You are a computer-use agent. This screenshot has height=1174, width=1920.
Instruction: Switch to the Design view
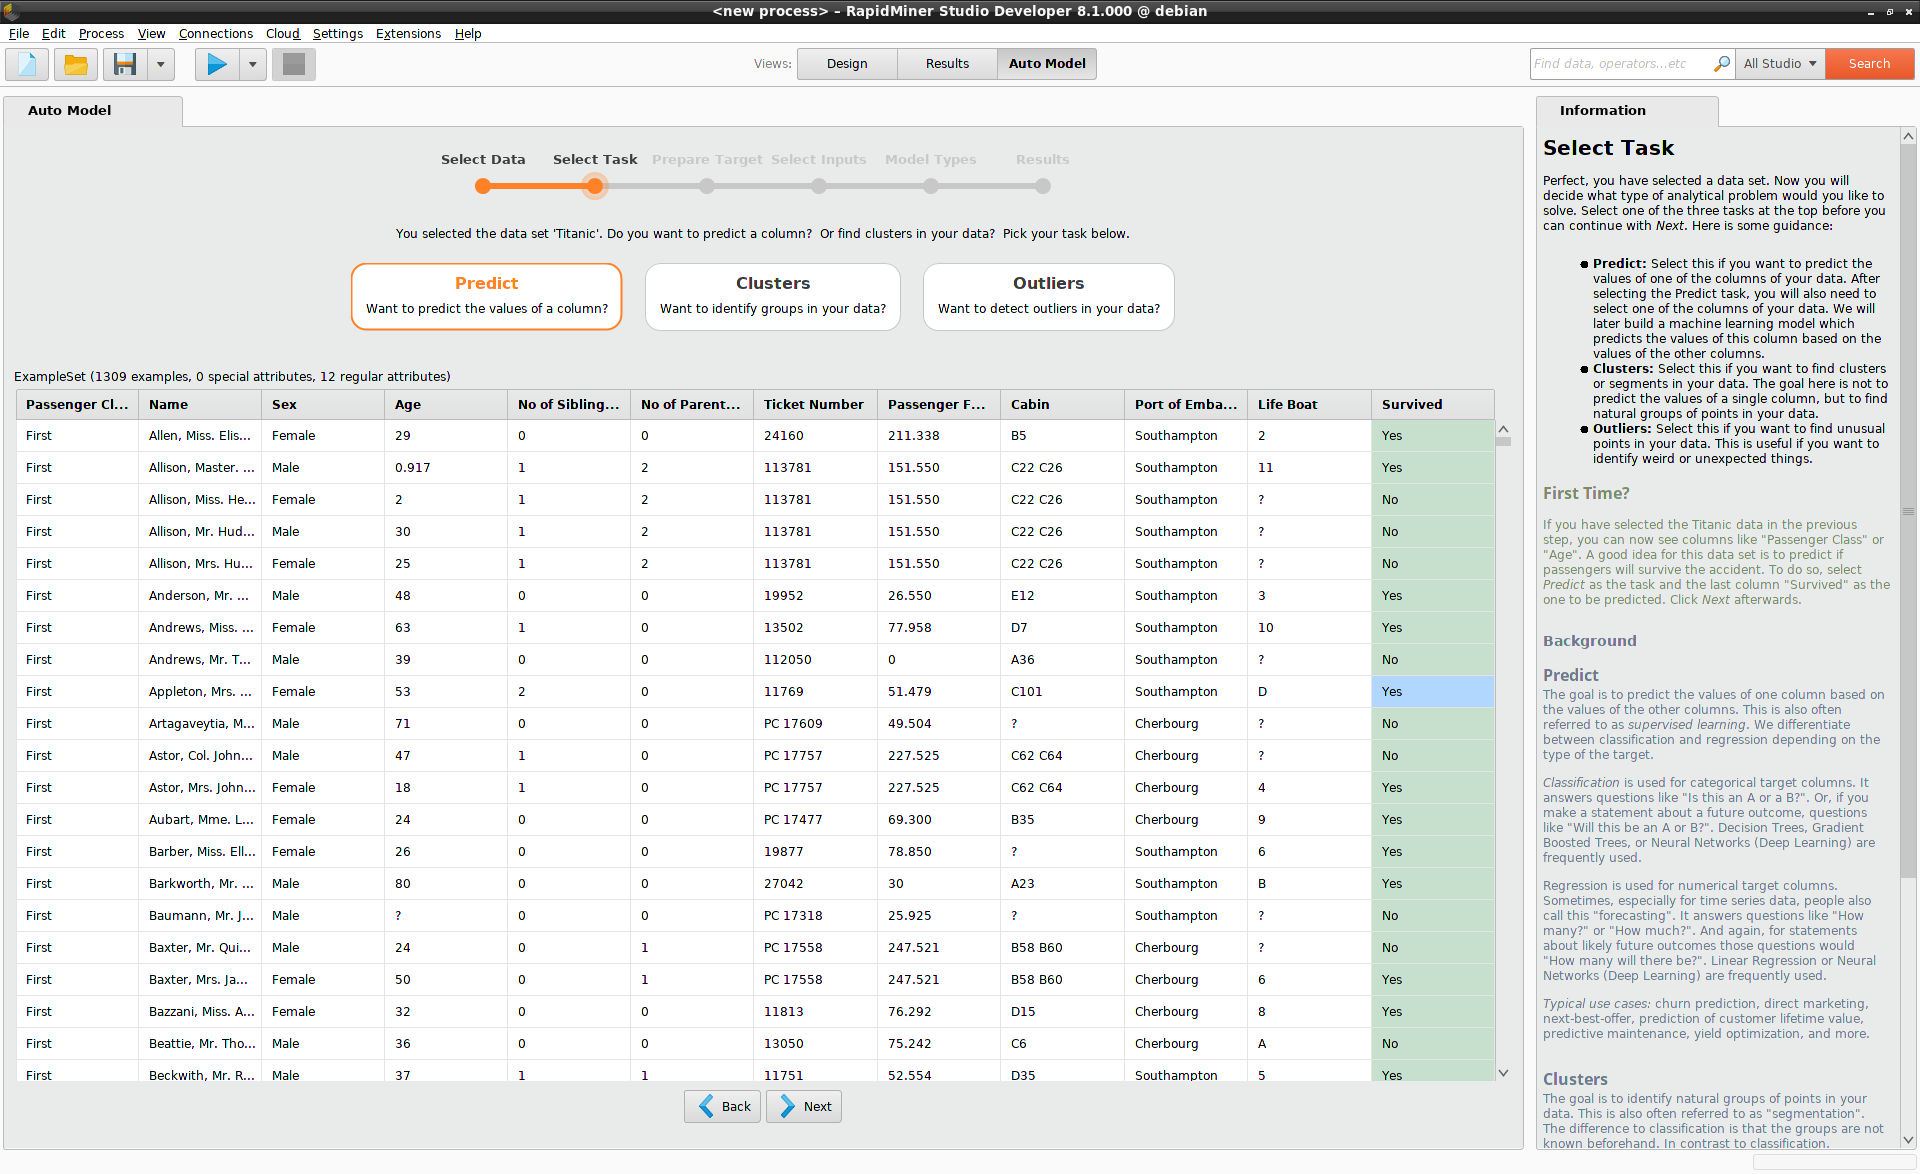847,64
